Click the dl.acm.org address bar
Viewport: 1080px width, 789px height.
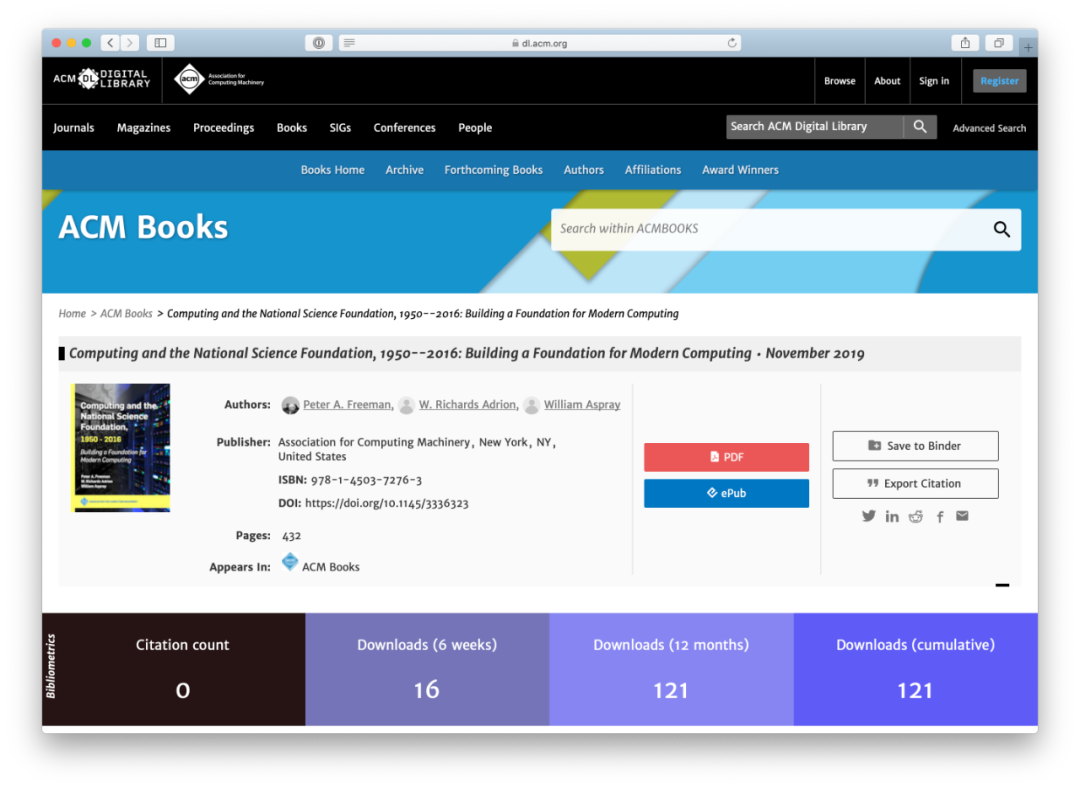(x=539, y=43)
